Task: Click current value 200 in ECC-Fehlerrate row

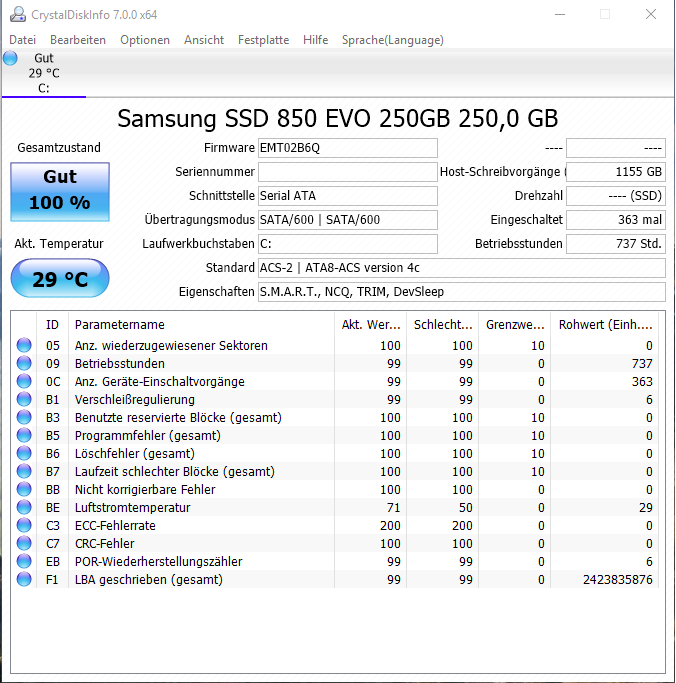Action: [390, 526]
